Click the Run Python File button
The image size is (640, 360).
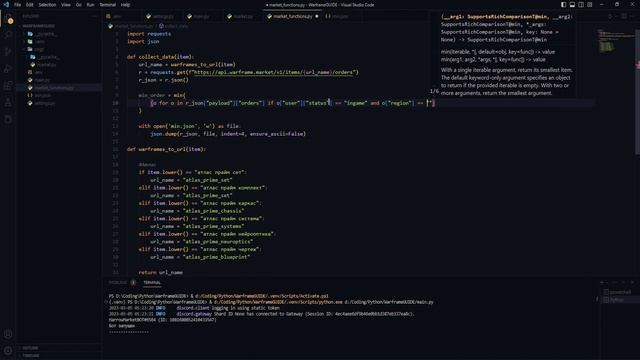(x=610, y=16)
